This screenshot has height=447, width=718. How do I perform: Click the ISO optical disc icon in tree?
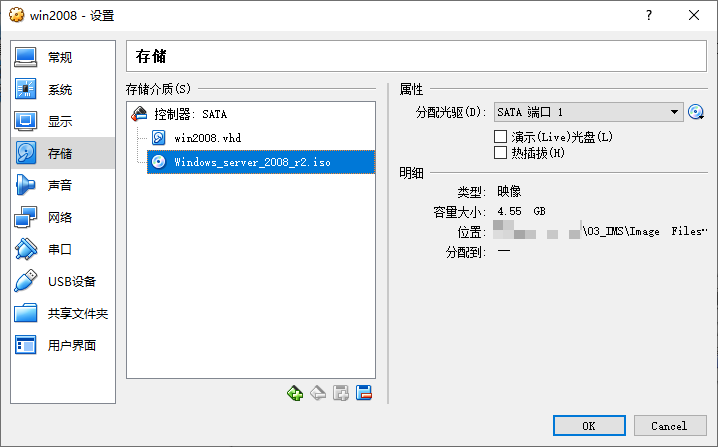tap(158, 162)
